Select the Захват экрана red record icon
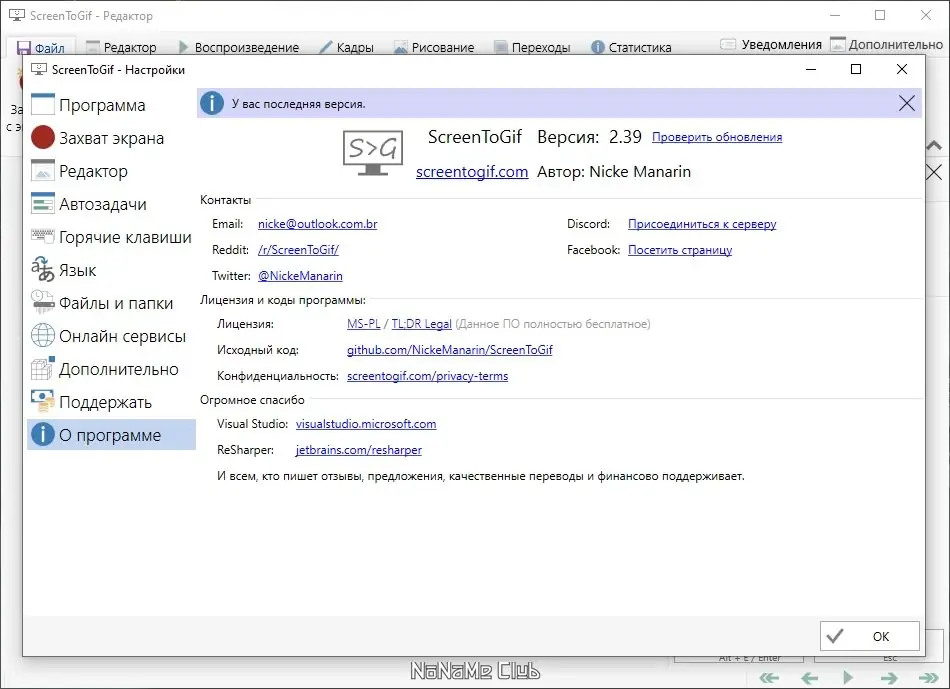 42,138
